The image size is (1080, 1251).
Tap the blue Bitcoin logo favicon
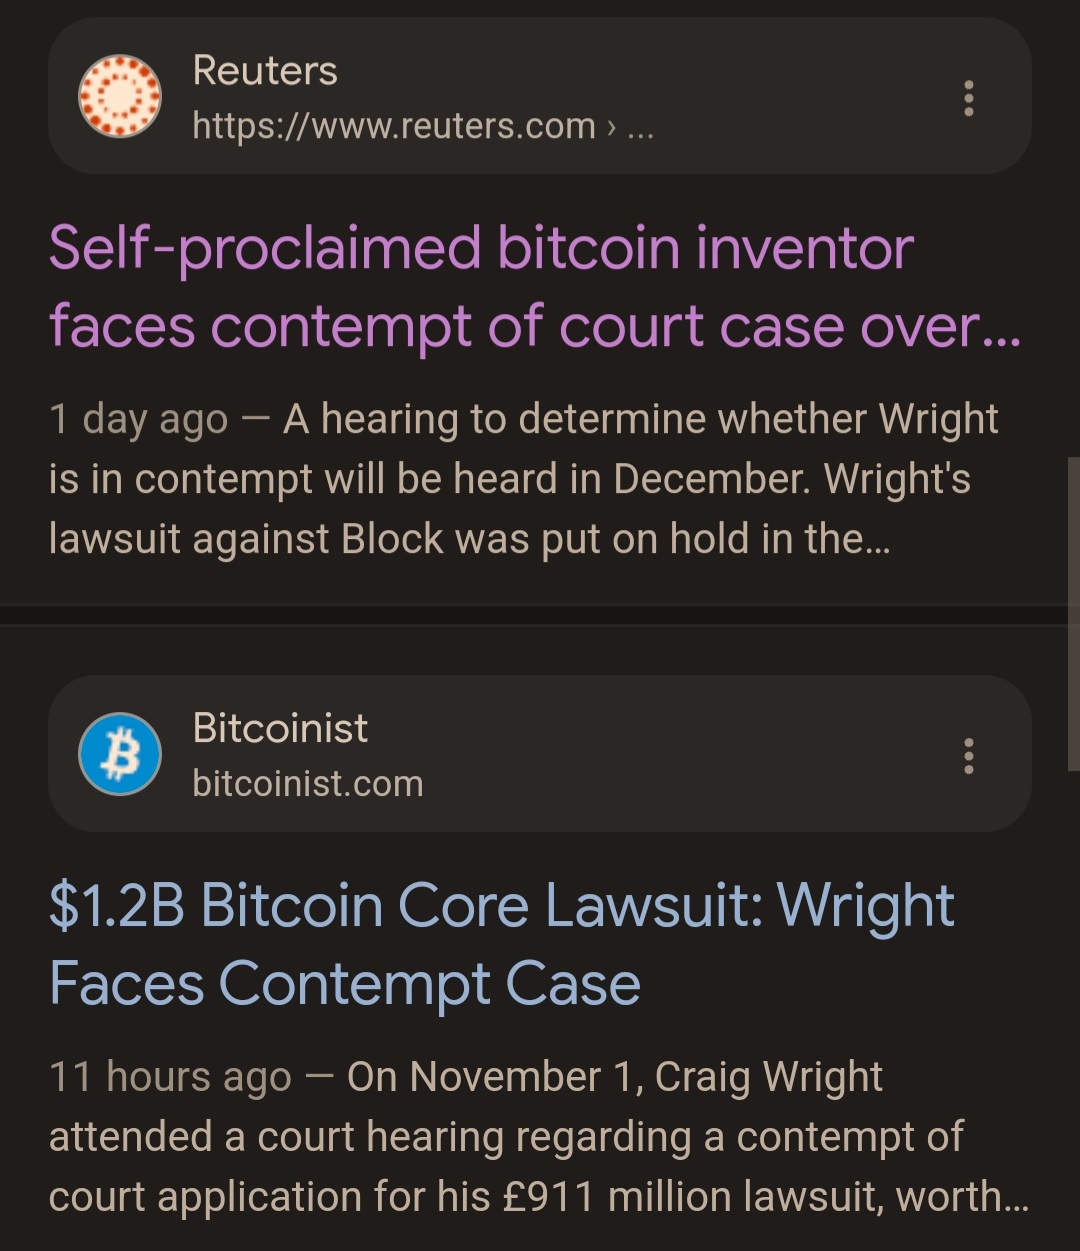(x=120, y=754)
